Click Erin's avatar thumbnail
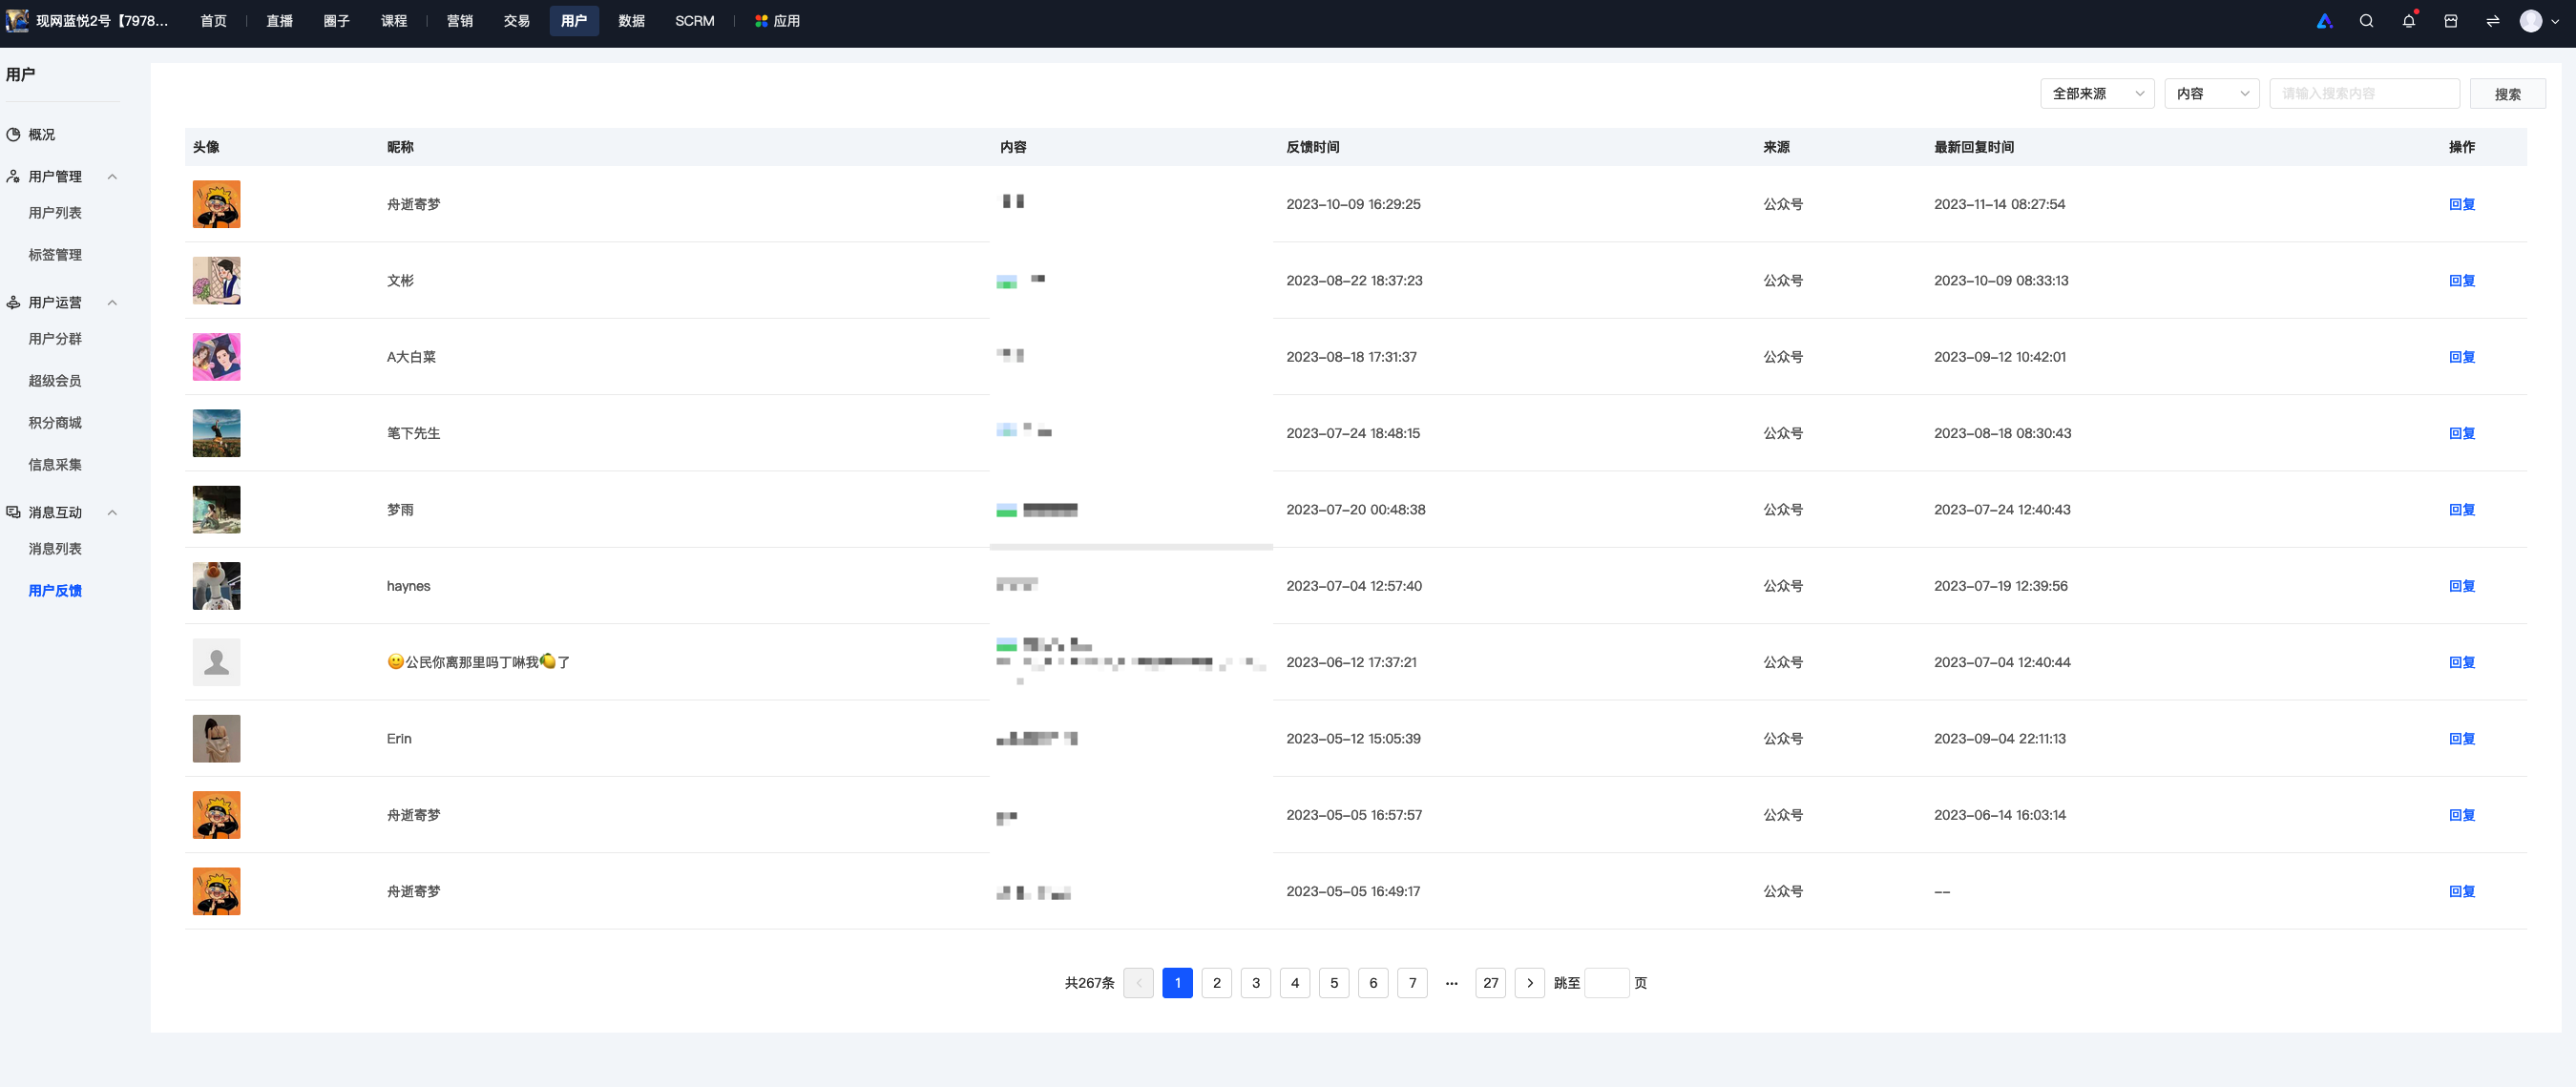Viewport: 2576px width, 1087px height. 216,739
